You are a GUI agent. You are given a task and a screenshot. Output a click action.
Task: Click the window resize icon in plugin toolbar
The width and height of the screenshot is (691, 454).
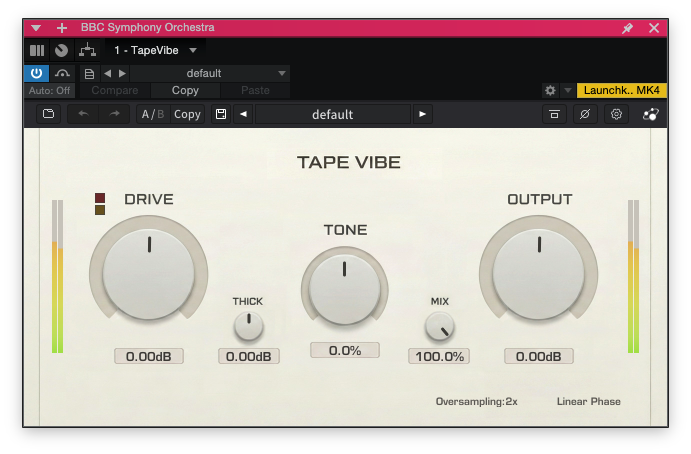[554, 114]
